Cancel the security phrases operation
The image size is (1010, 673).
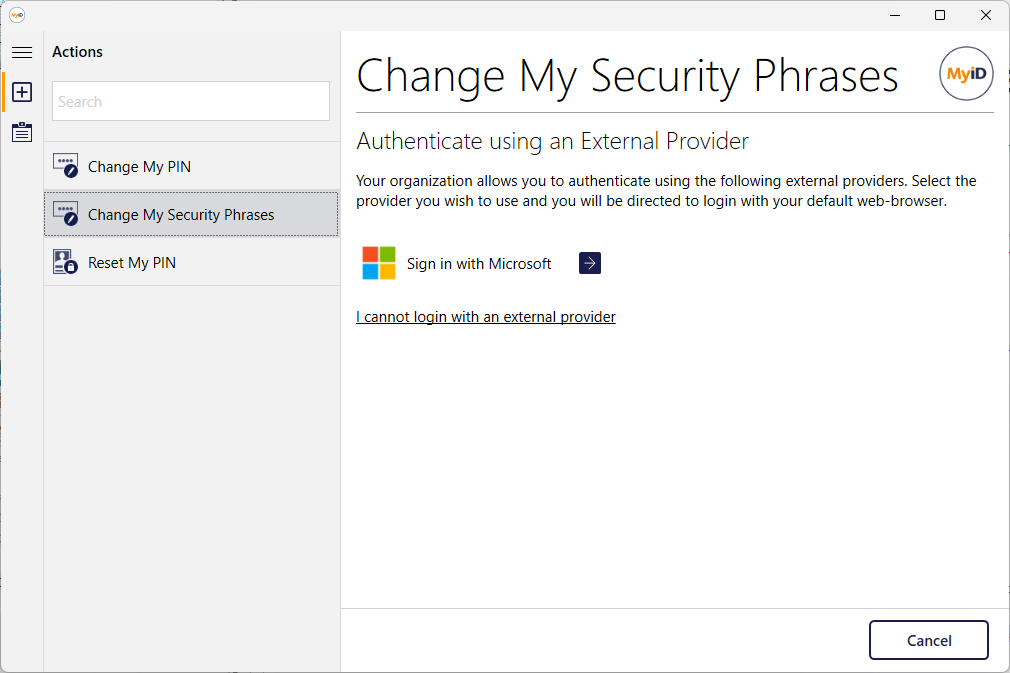(x=929, y=640)
